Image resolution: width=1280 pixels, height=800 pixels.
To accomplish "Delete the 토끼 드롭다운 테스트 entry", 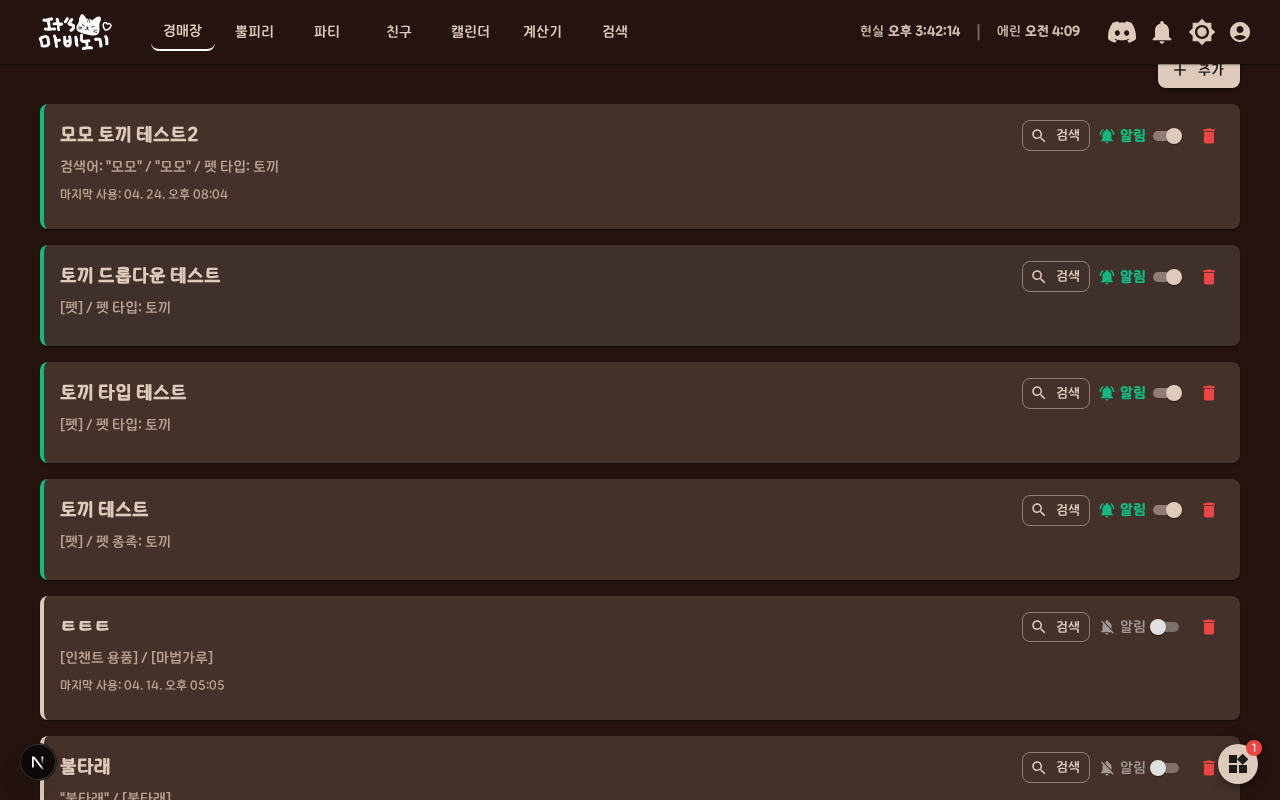I will coord(1209,277).
